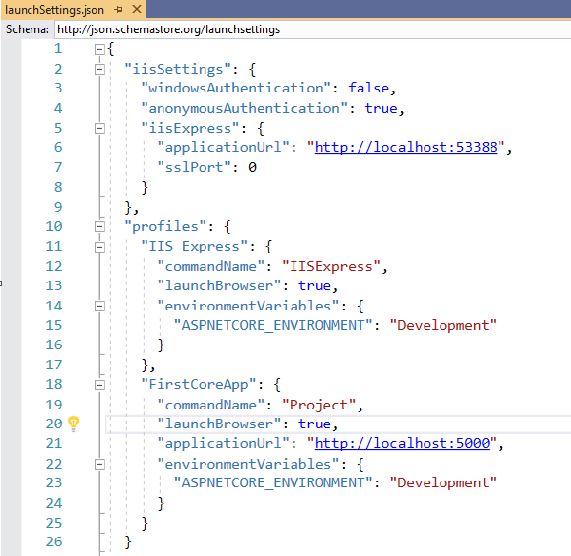Viewport: 571px width, 556px height.
Task: Click the "iisSettings" key text
Action: [178, 69]
